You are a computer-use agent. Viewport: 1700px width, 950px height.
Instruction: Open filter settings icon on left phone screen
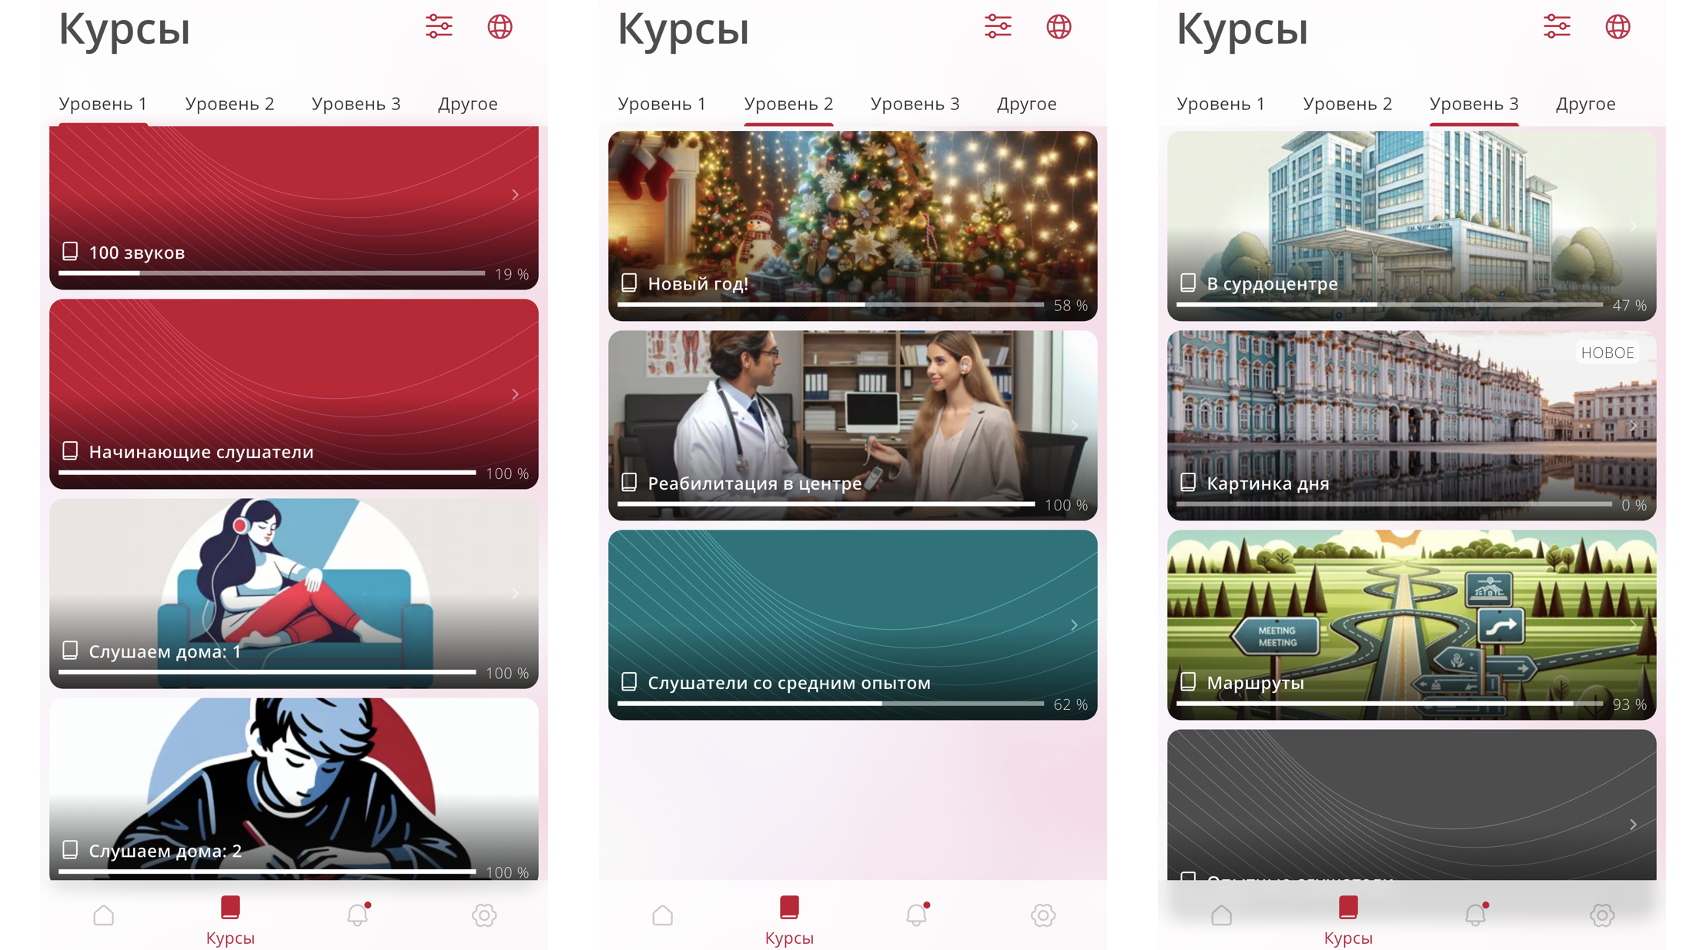pyautogui.click(x=439, y=27)
